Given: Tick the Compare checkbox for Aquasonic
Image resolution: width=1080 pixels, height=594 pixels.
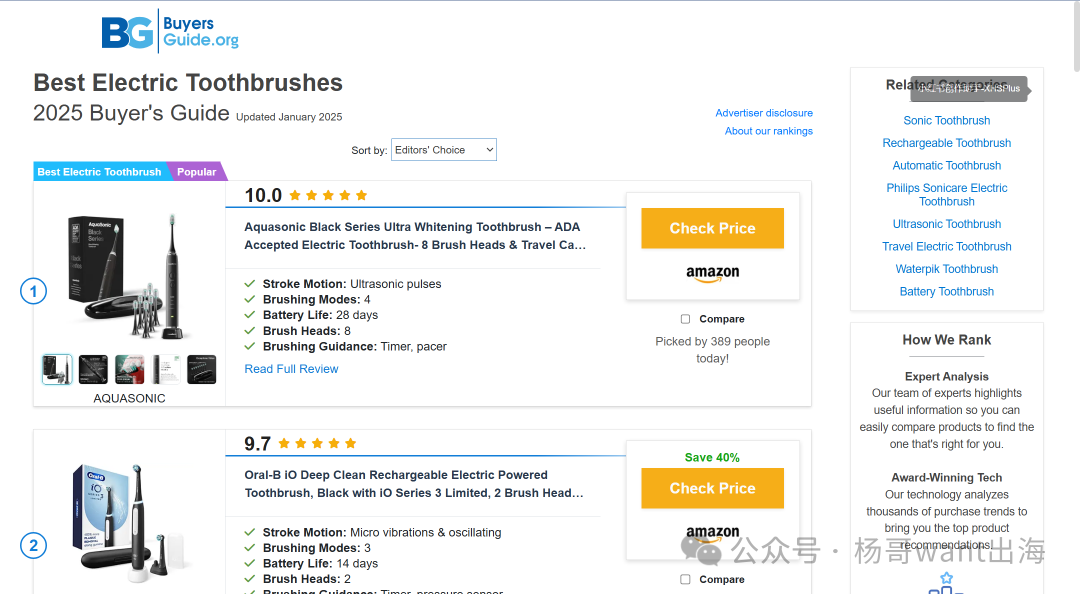Looking at the screenshot, I should pyautogui.click(x=685, y=320).
